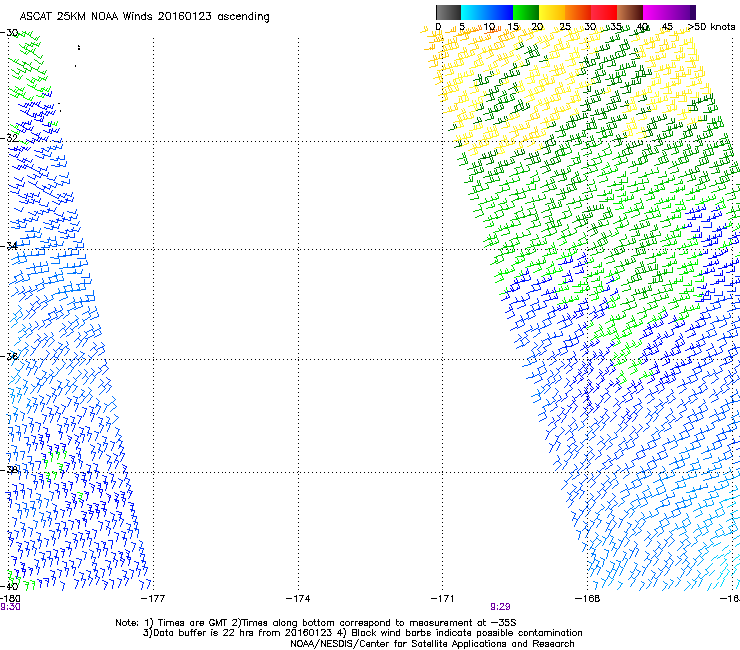The image size is (740, 650).
Task: Click the -180 longitude axis label
Action: click(10, 599)
